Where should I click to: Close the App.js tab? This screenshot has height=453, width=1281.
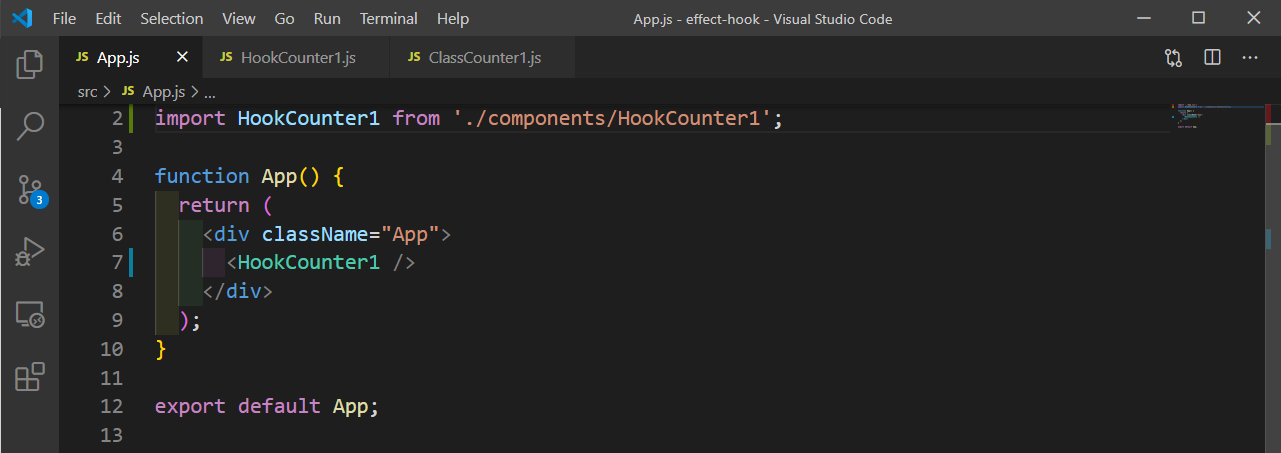click(x=181, y=58)
